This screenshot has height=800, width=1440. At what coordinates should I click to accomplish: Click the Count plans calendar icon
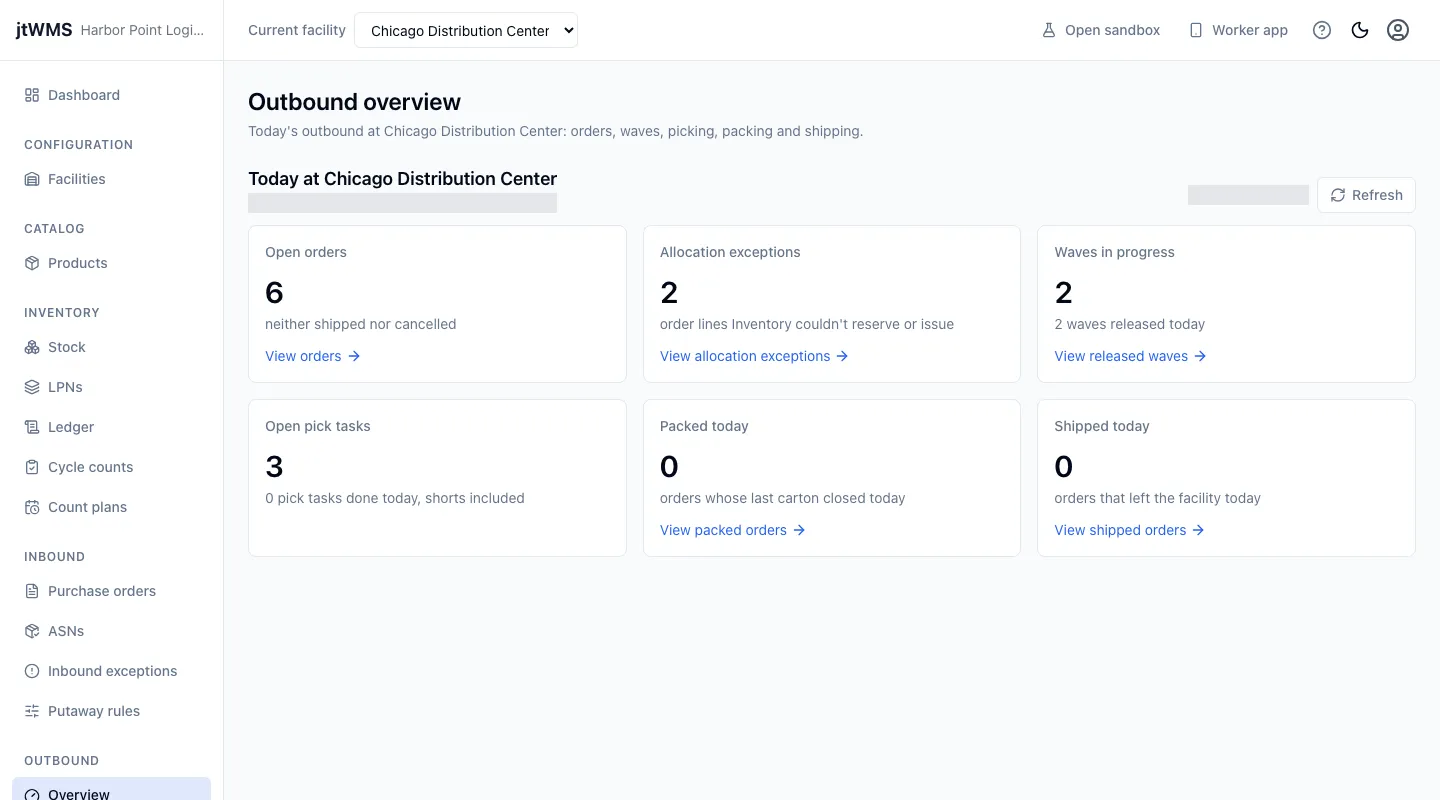pyautogui.click(x=32, y=507)
